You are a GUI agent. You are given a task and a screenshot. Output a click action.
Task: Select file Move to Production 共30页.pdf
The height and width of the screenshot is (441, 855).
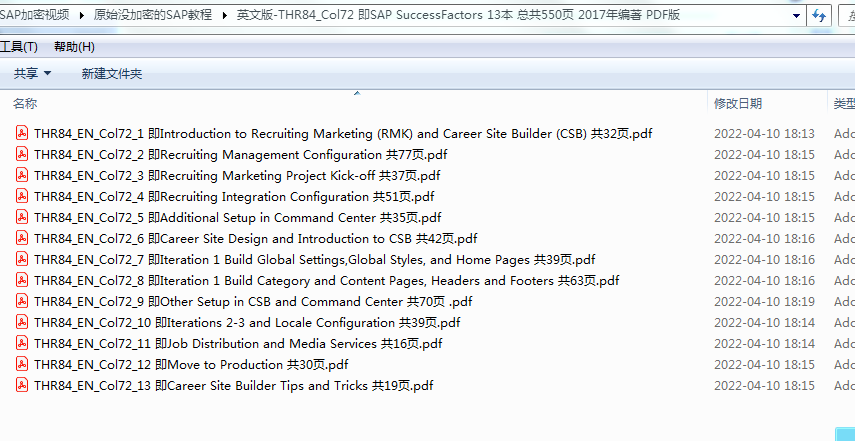tap(191, 365)
